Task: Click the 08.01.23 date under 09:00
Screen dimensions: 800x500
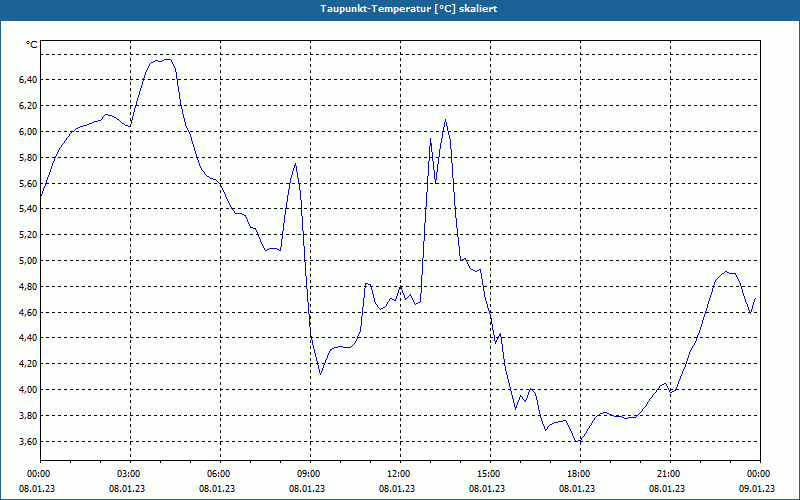Action: [x=307, y=489]
